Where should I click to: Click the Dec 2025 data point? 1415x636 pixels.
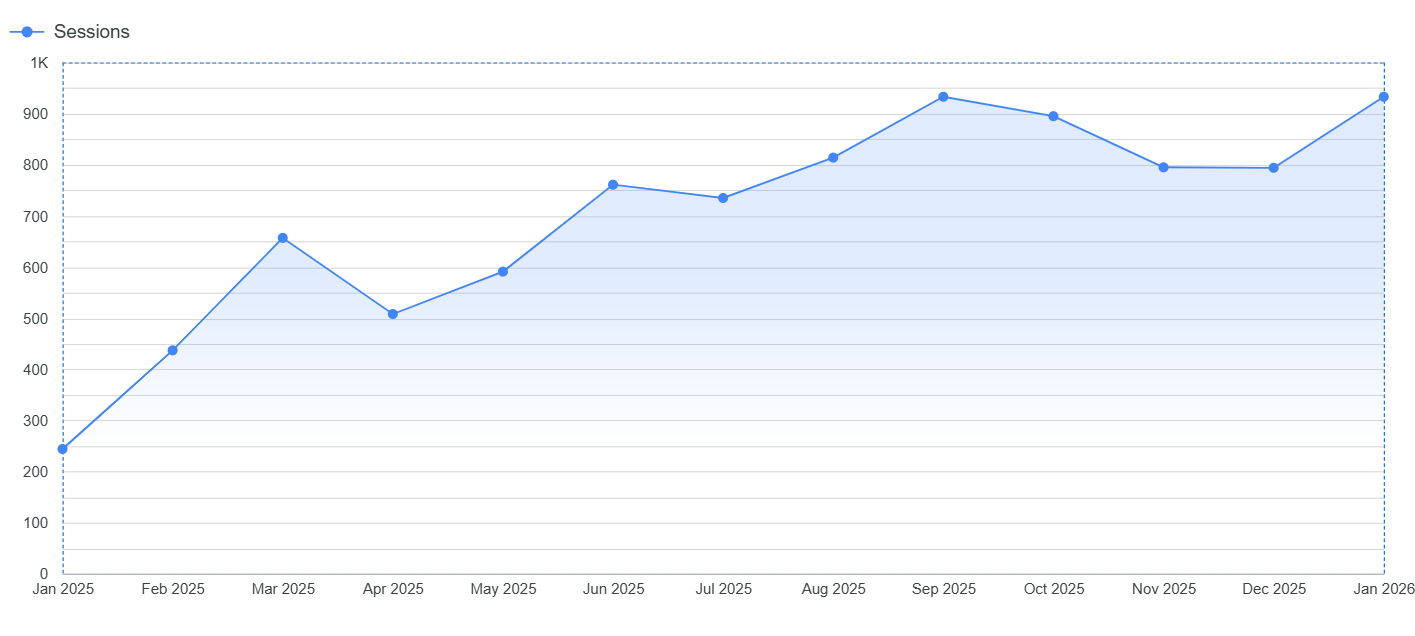[x=1273, y=168]
